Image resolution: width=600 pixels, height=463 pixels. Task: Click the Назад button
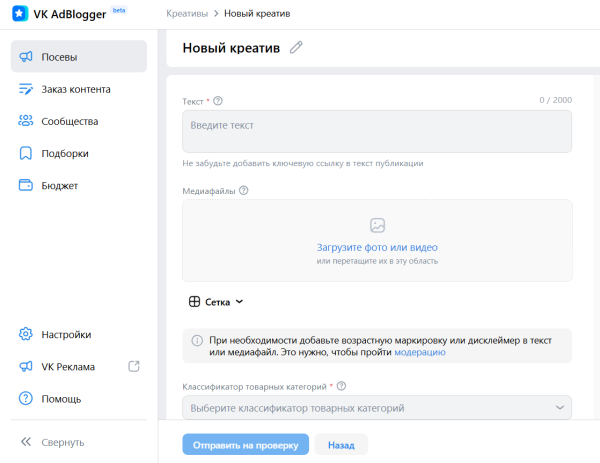click(x=341, y=445)
